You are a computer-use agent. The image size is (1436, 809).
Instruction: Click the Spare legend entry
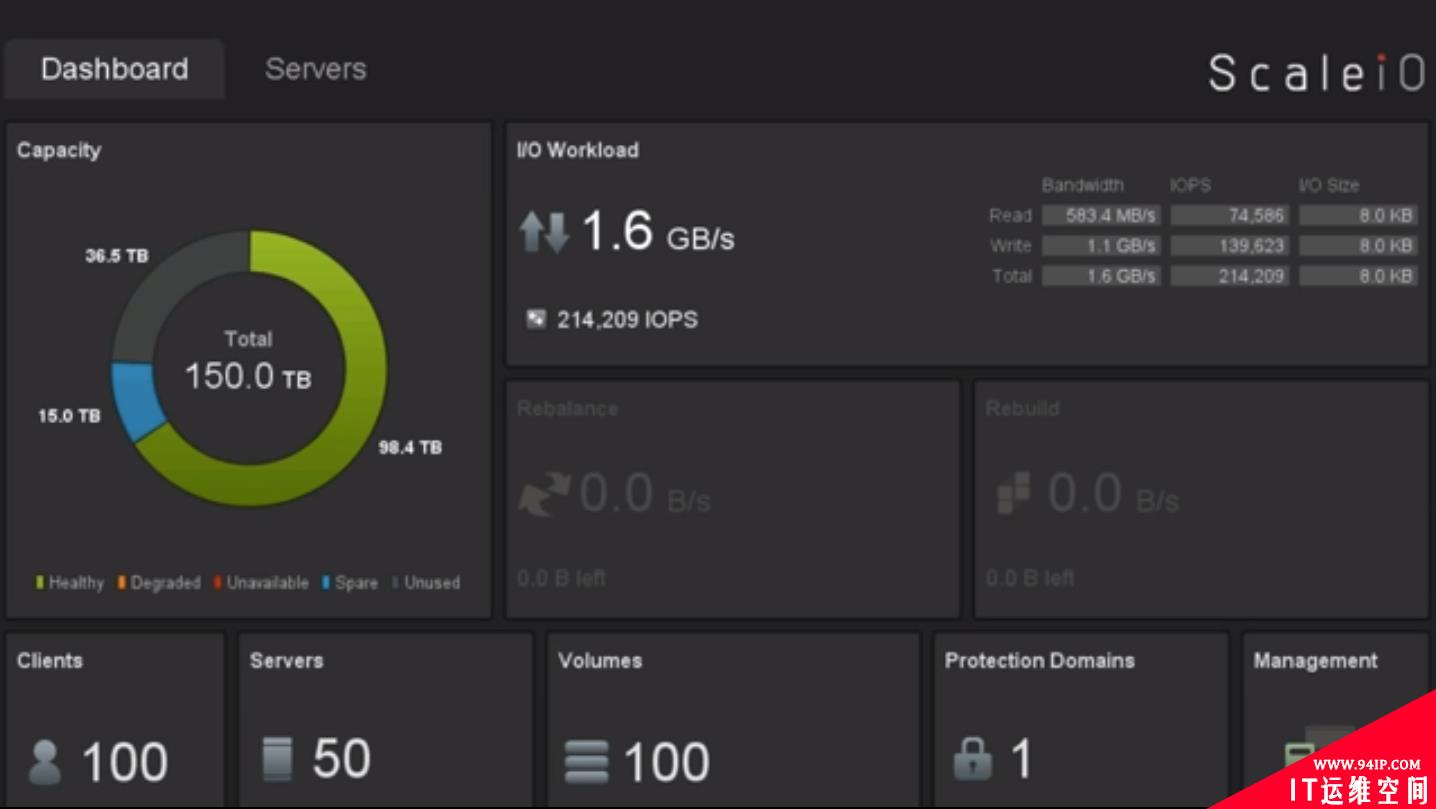(350, 582)
